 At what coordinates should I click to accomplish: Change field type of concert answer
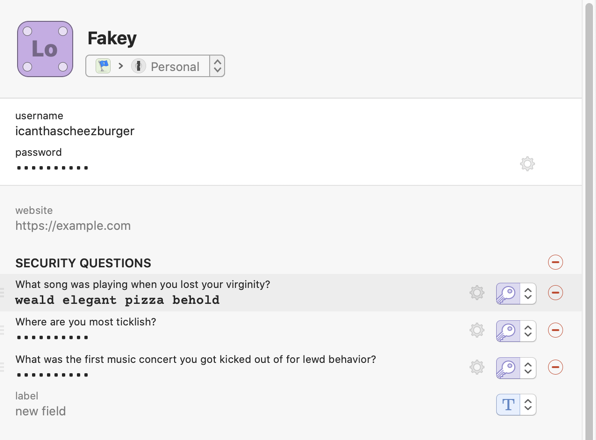click(x=516, y=368)
